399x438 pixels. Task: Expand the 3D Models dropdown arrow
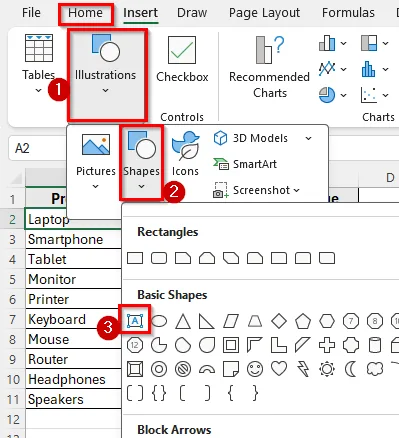point(309,138)
